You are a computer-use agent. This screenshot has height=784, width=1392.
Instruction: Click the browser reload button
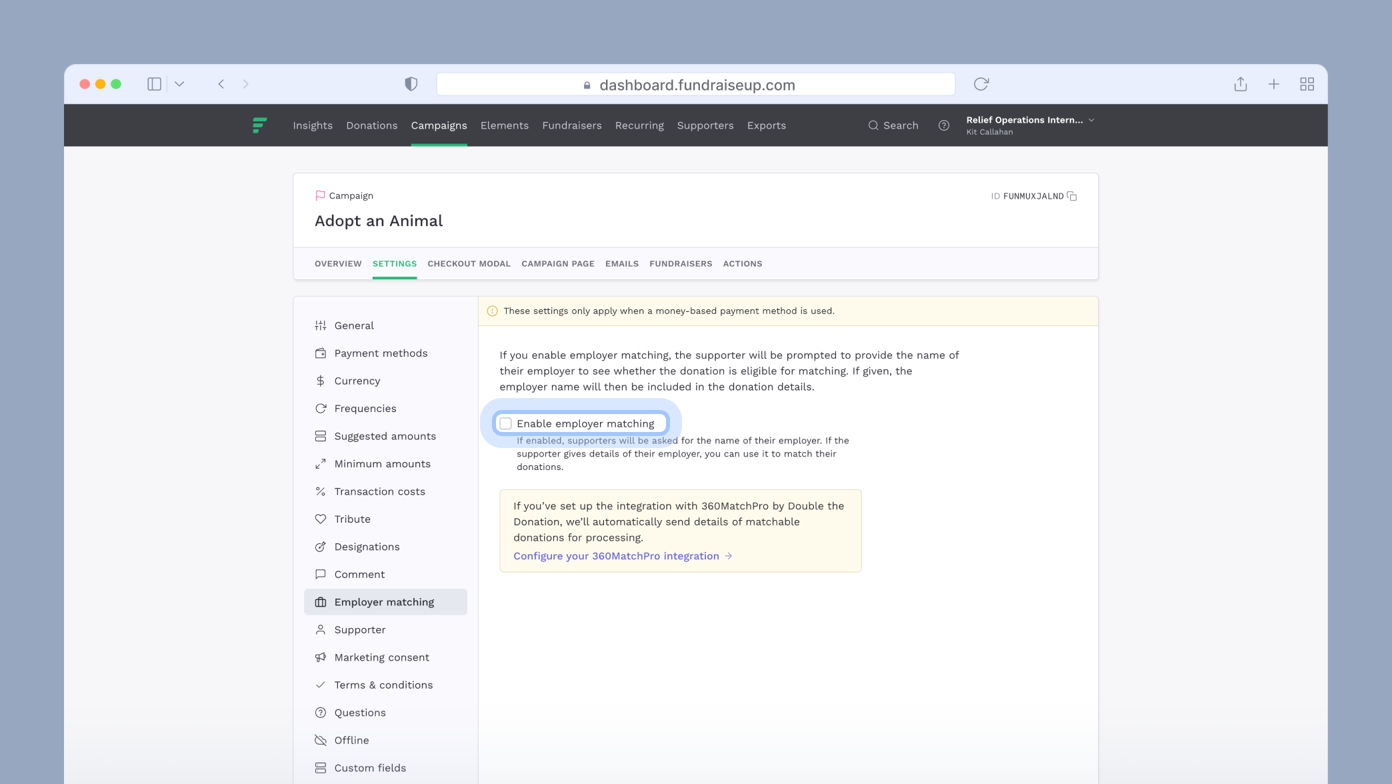tap(980, 84)
